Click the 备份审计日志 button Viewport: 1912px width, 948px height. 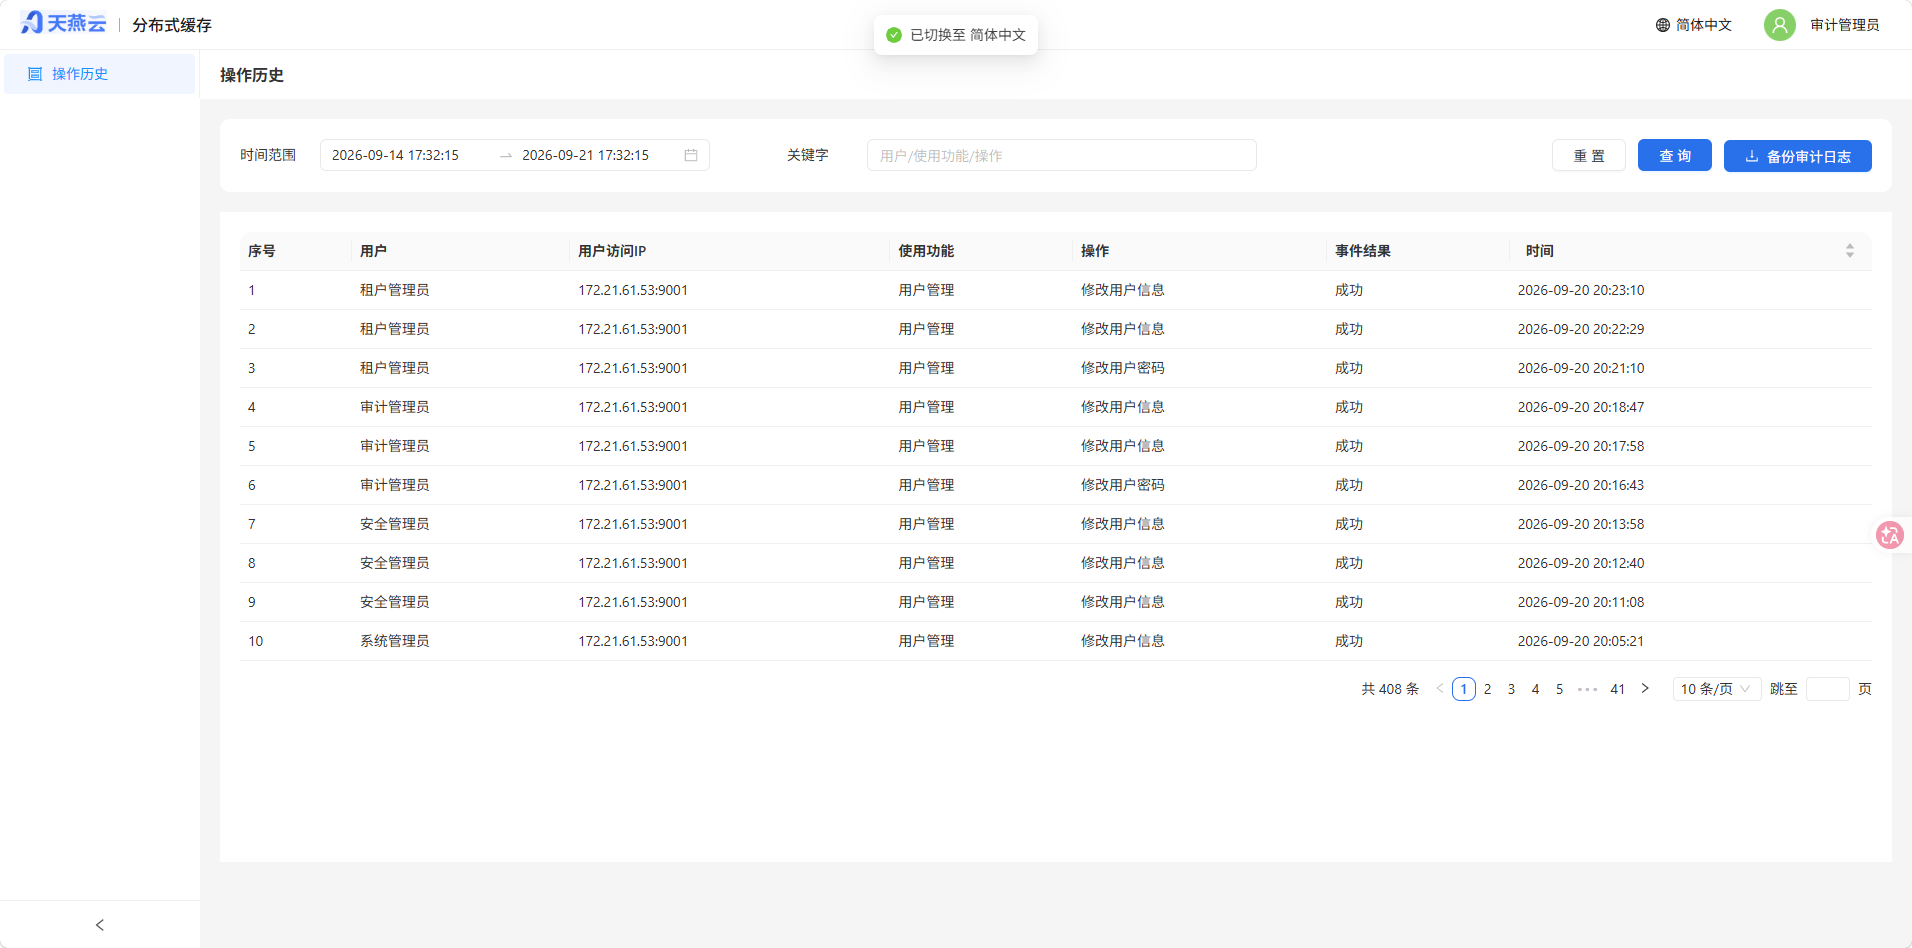(1798, 156)
